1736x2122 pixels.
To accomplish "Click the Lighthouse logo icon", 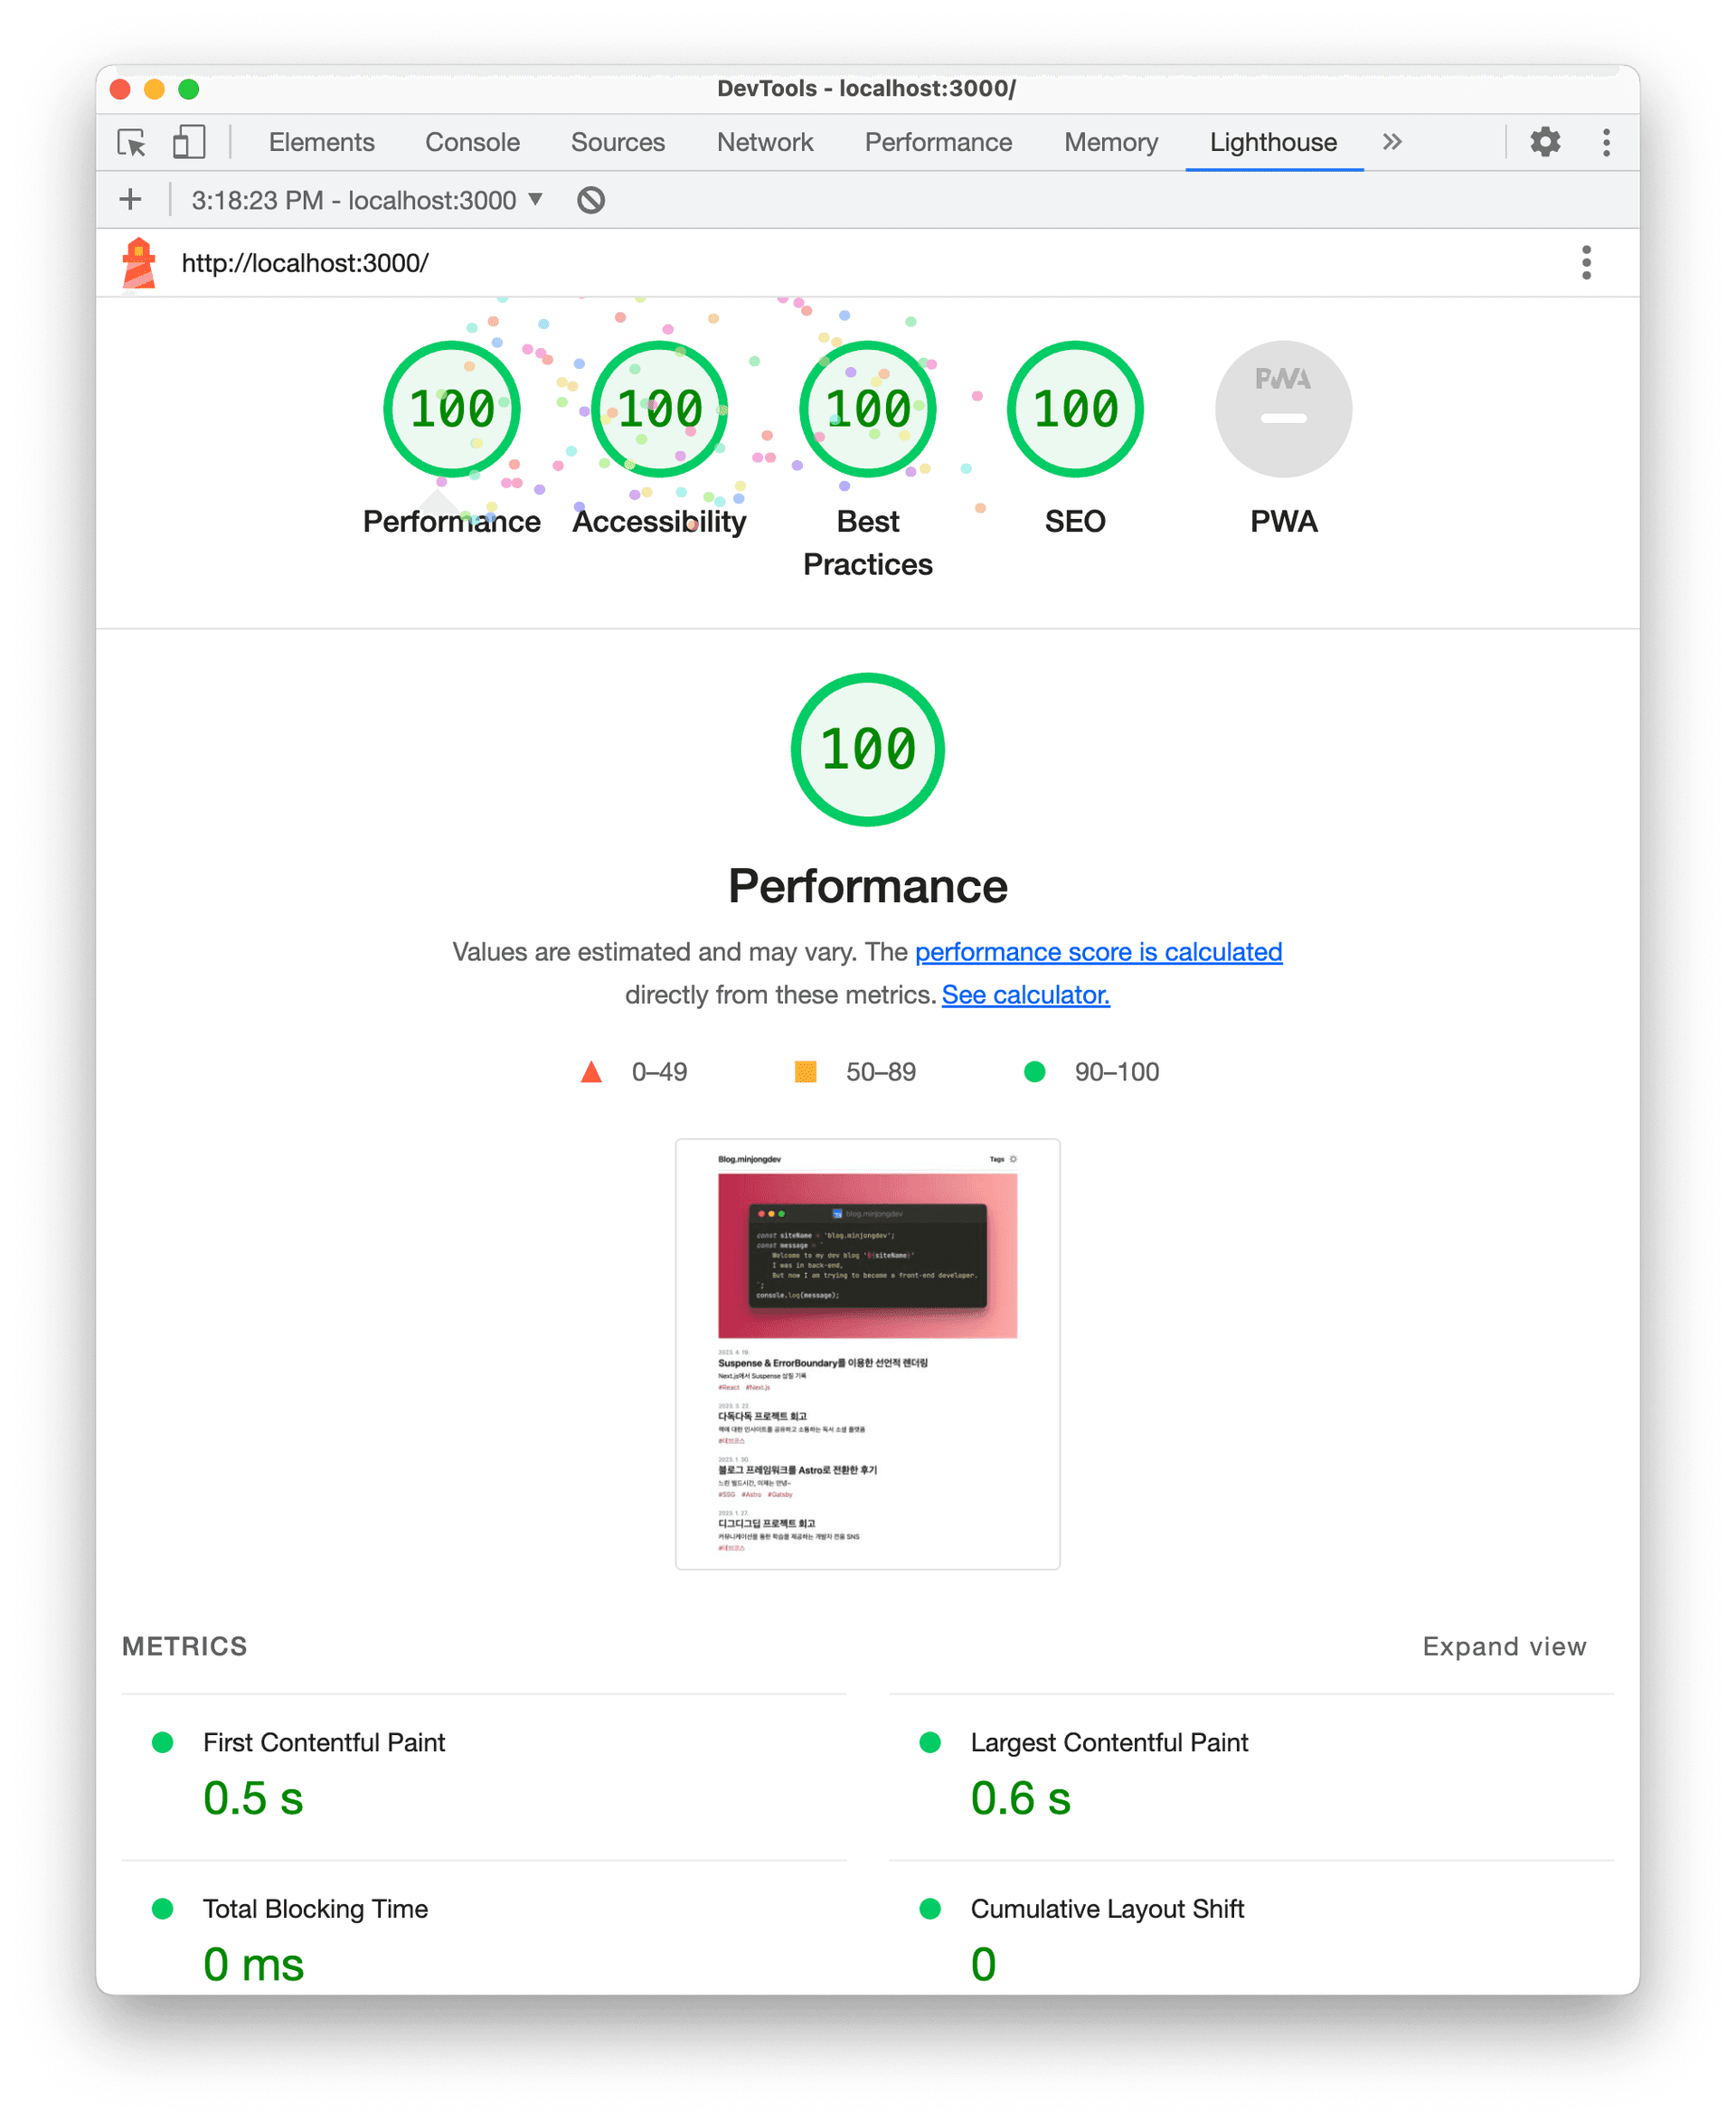I will (139, 263).
